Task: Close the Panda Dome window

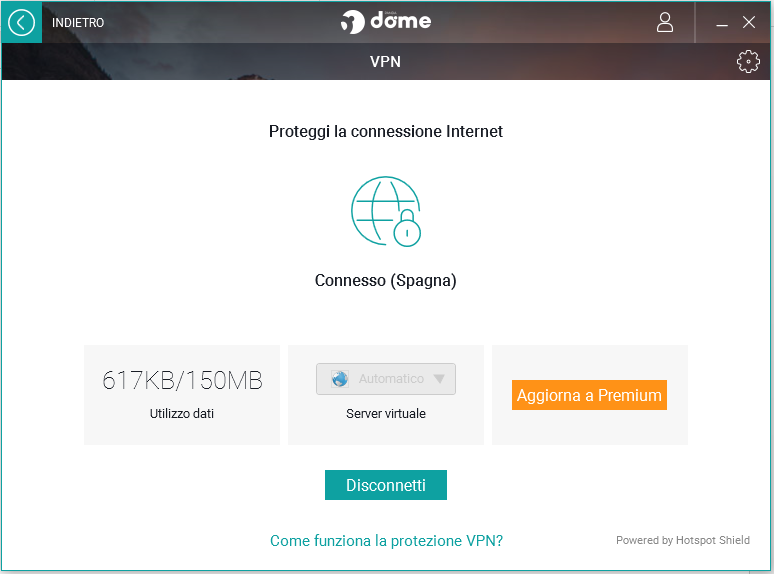Action: coord(749,22)
